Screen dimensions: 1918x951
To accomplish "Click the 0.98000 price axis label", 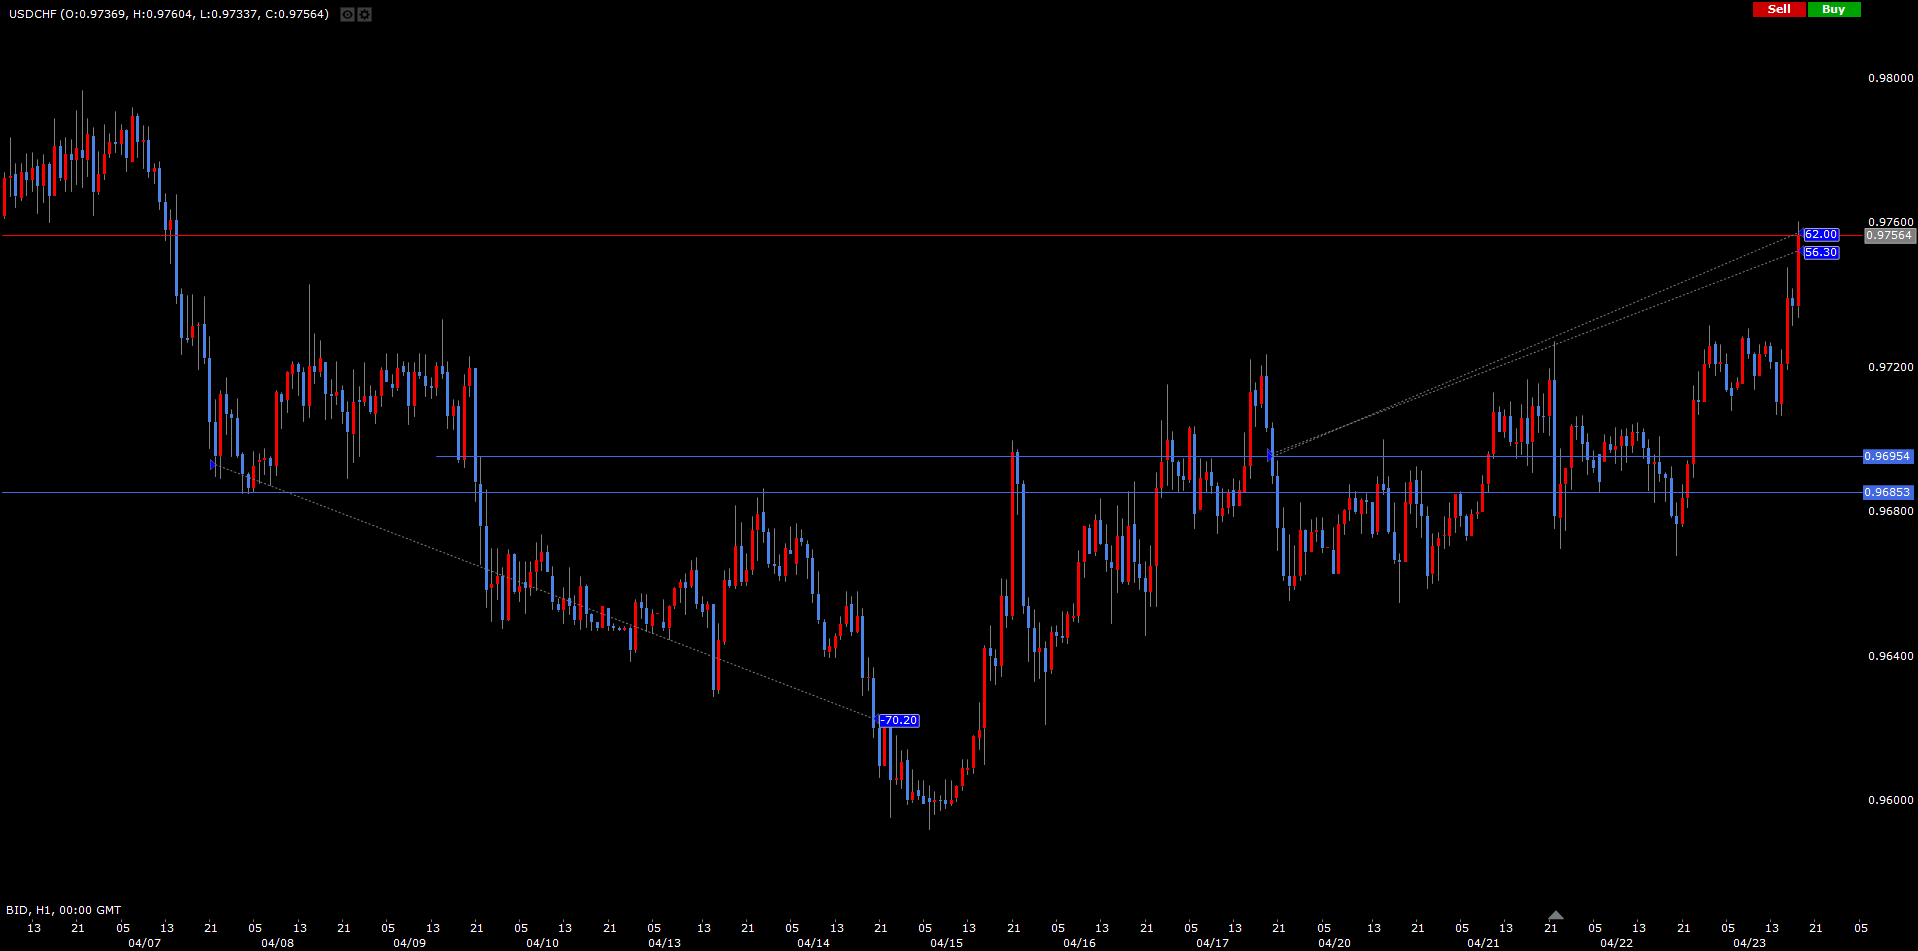I will (1890, 78).
